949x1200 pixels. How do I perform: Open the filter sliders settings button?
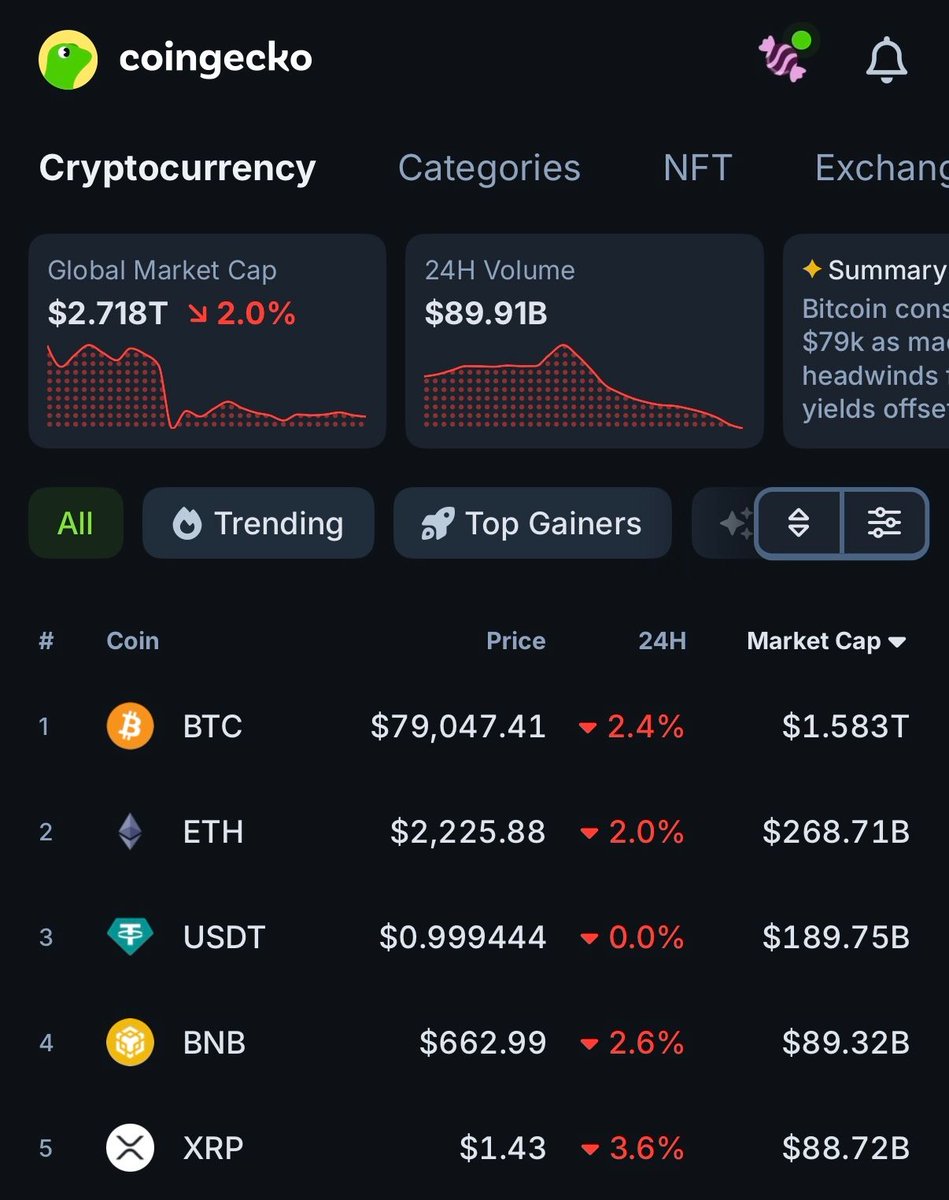[885, 523]
